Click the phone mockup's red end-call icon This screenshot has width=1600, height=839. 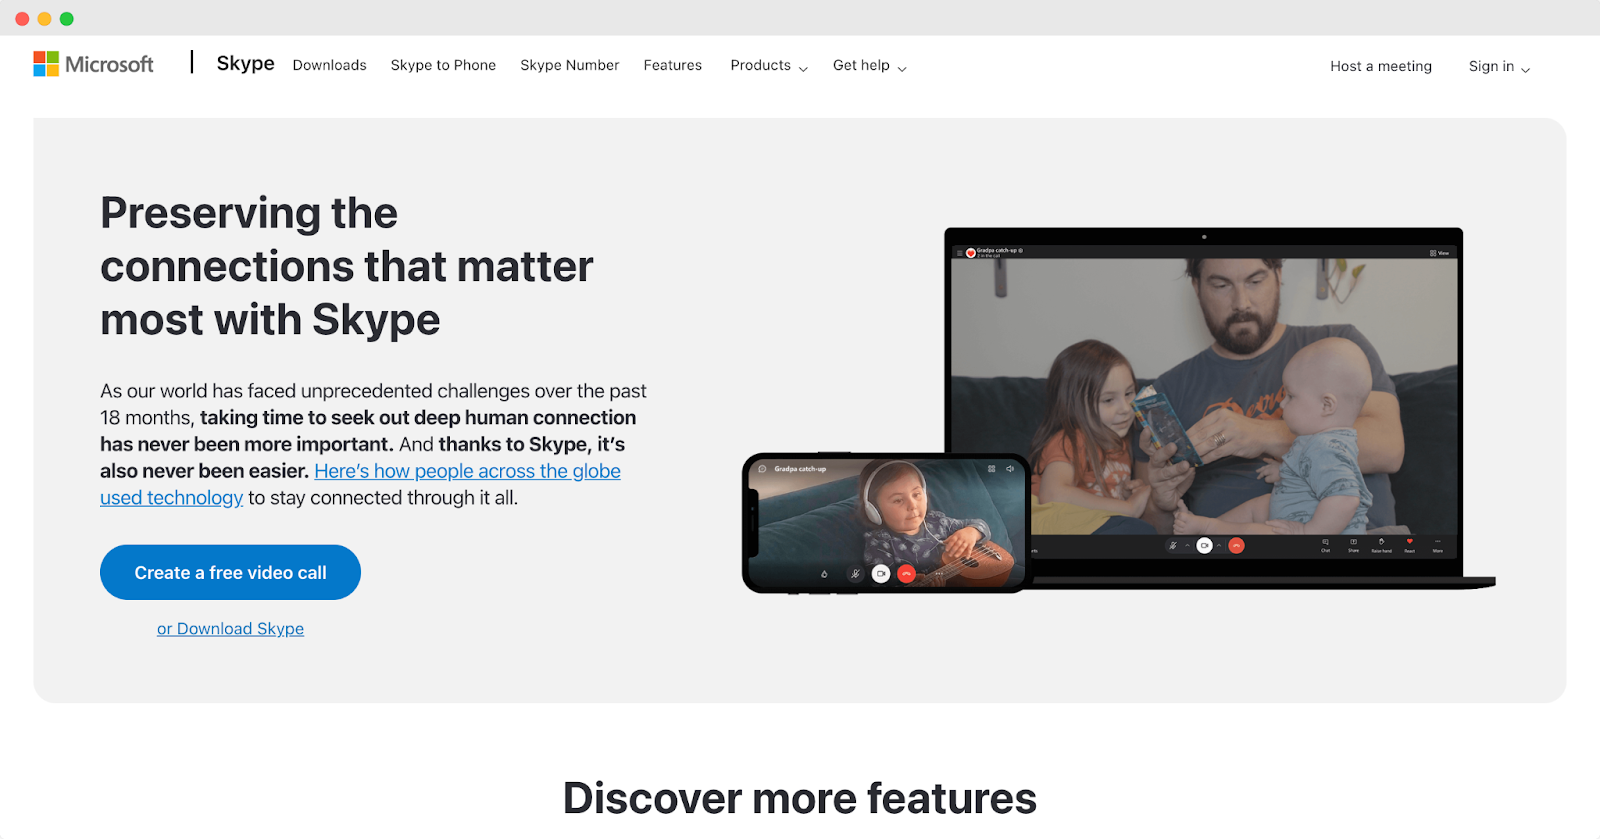(906, 574)
